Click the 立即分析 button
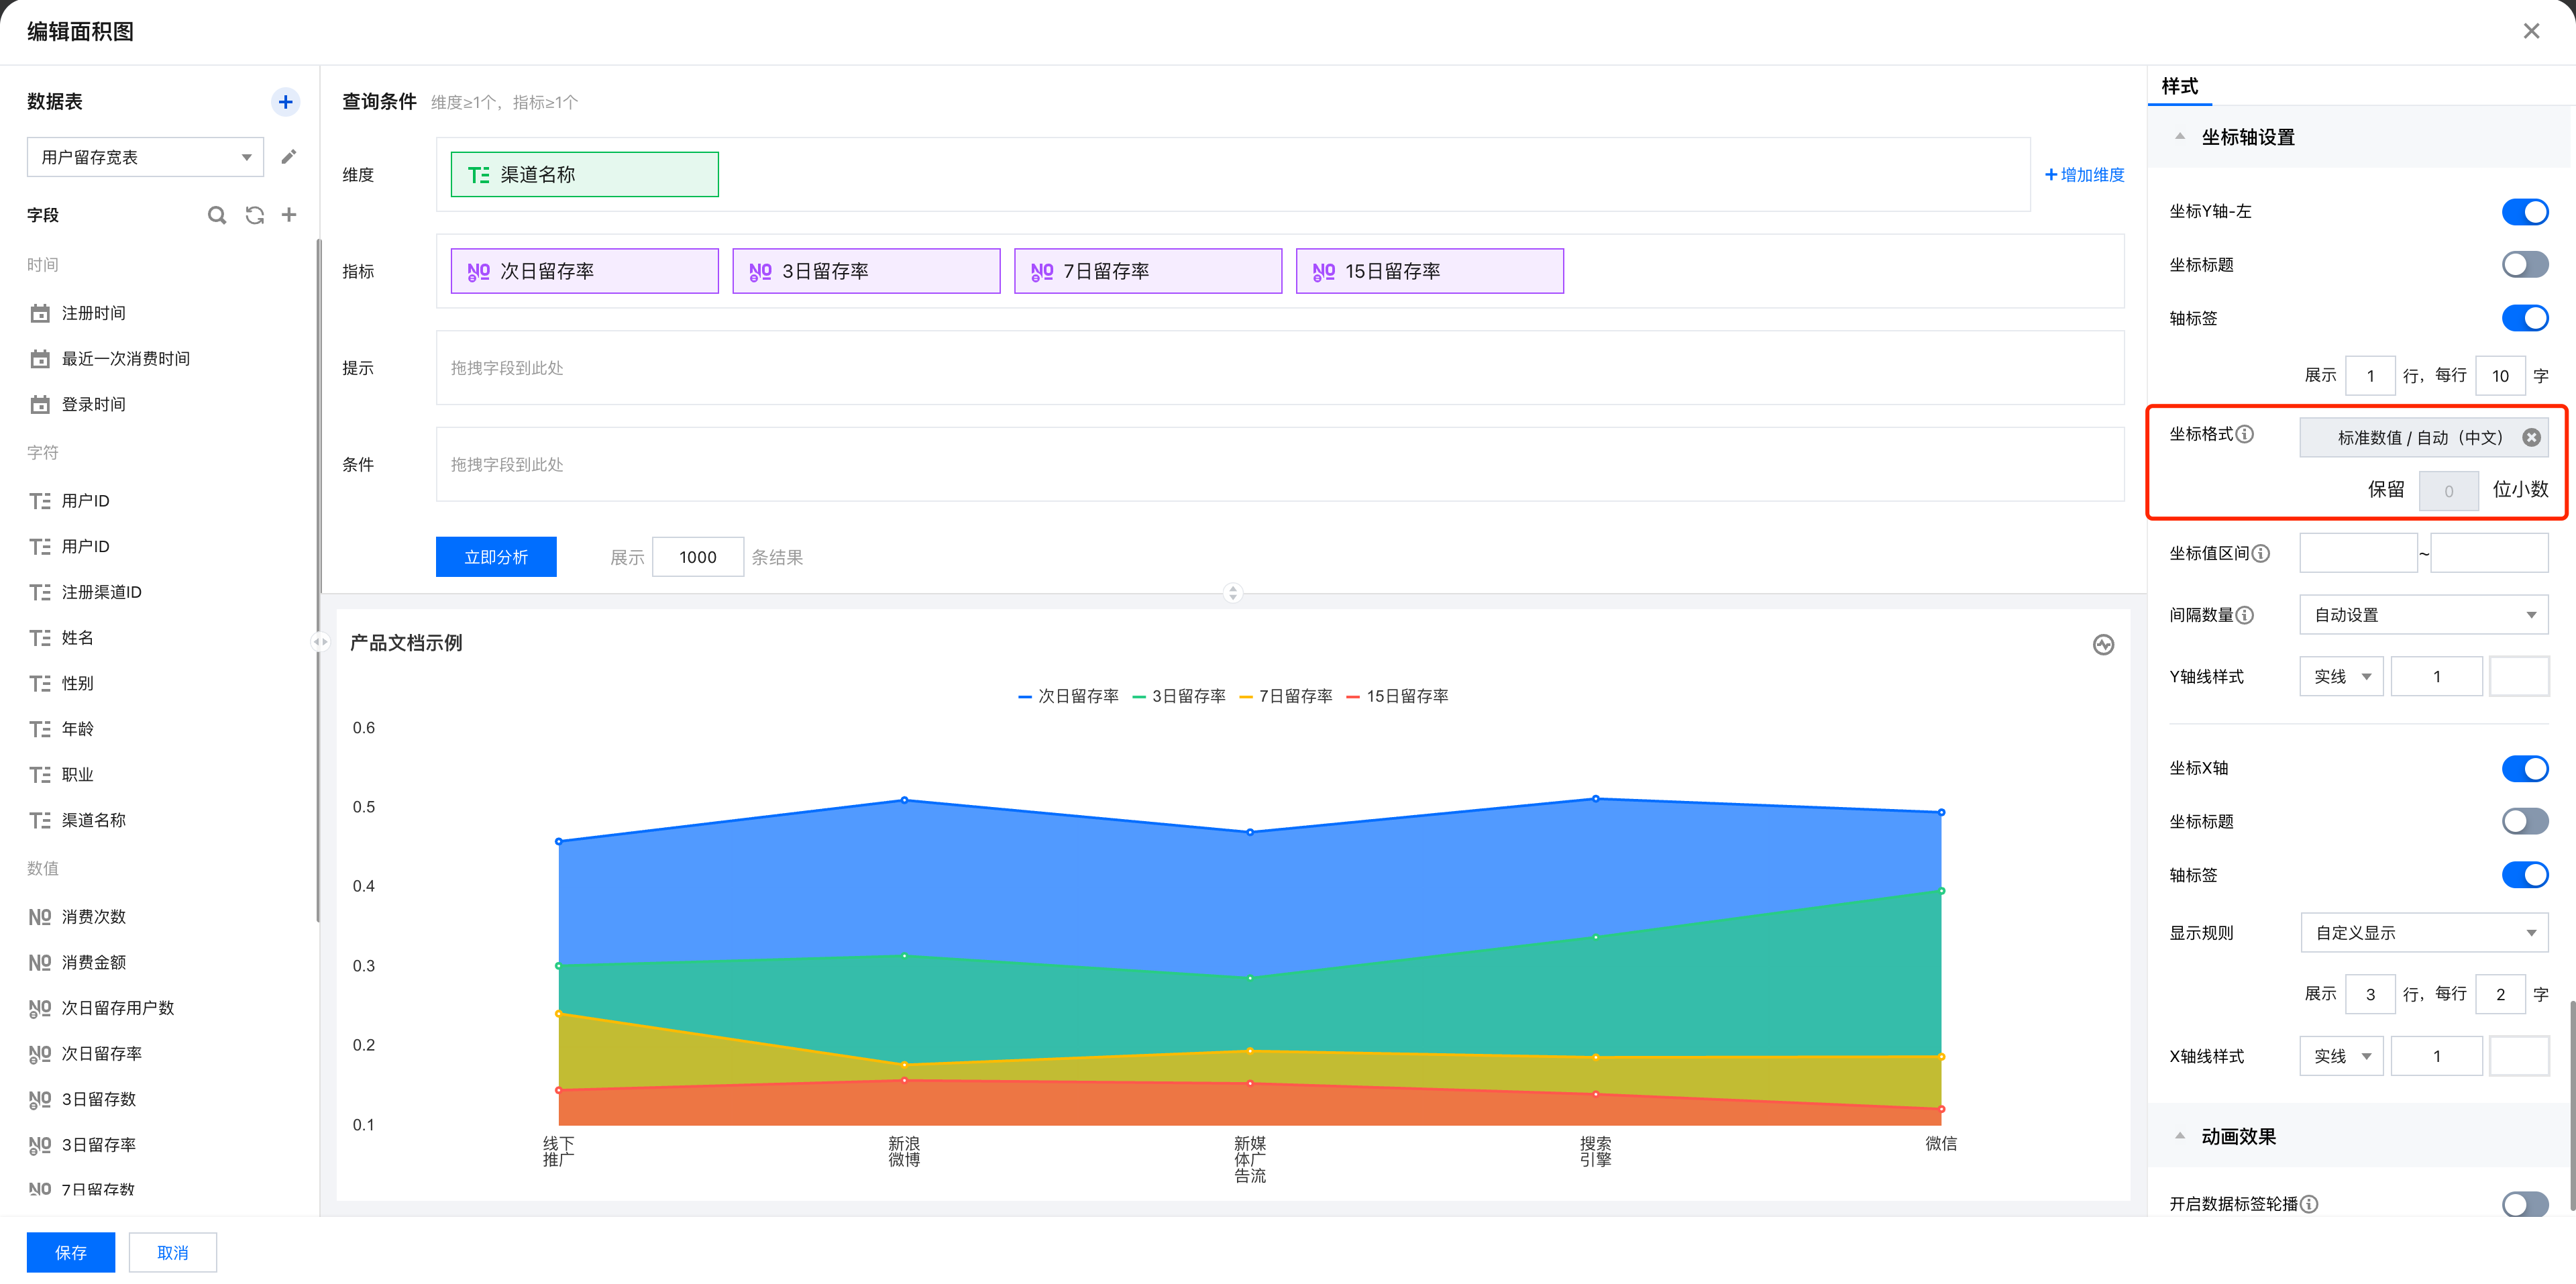The width and height of the screenshot is (2576, 1284). 496,557
